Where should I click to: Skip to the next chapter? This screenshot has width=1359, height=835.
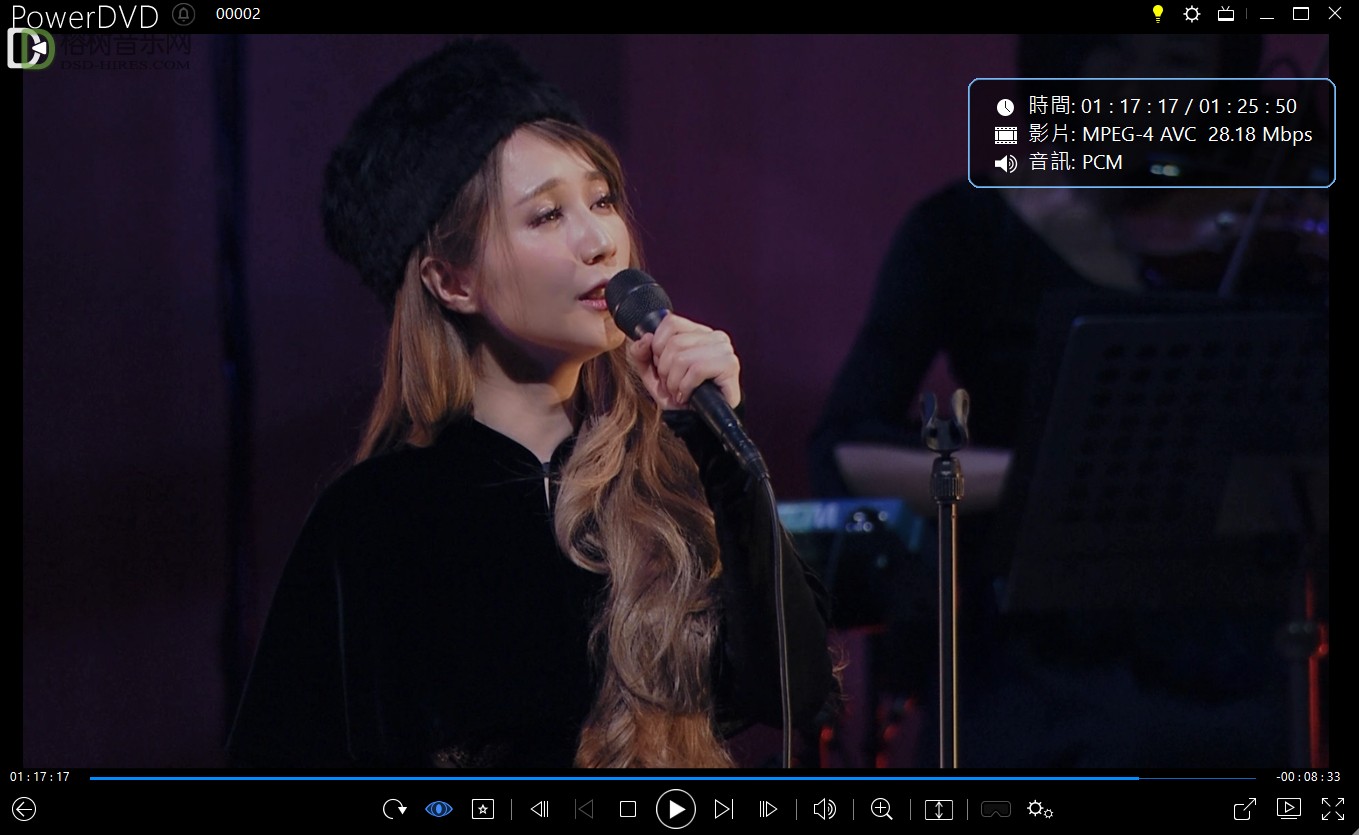(724, 809)
